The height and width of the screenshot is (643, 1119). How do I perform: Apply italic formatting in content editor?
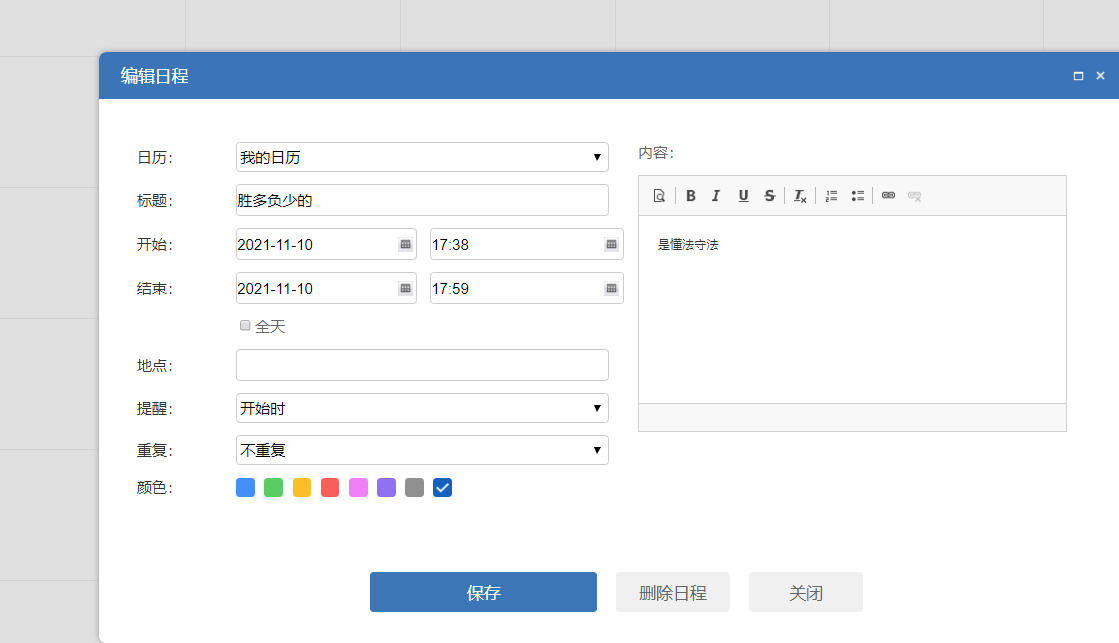[716, 196]
